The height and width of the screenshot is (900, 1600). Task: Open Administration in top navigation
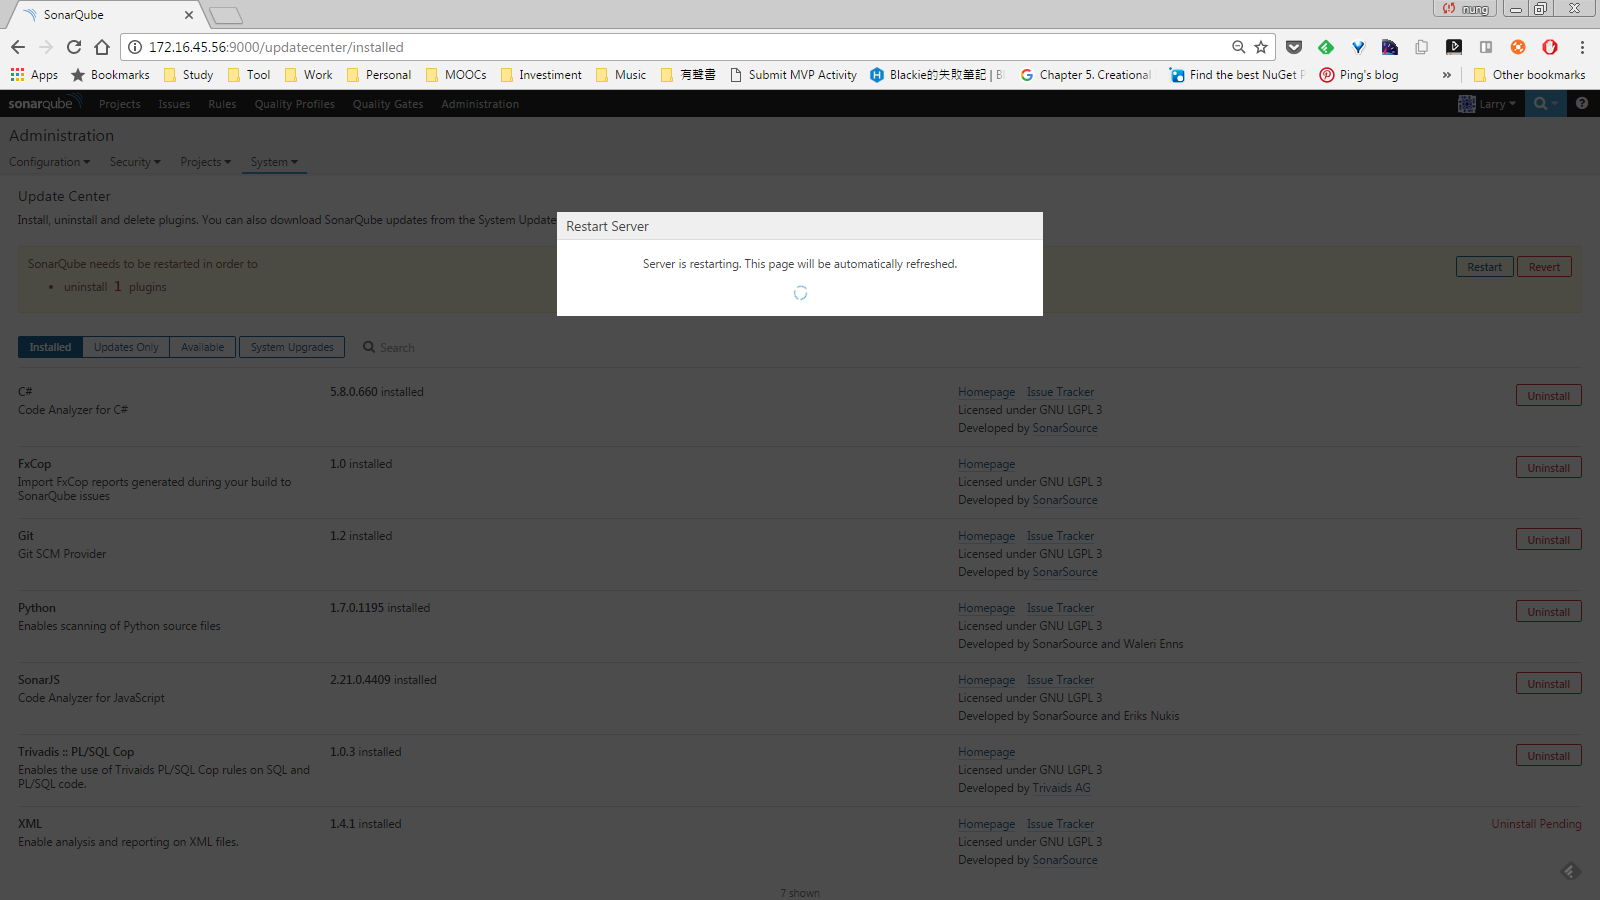coord(480,104)
